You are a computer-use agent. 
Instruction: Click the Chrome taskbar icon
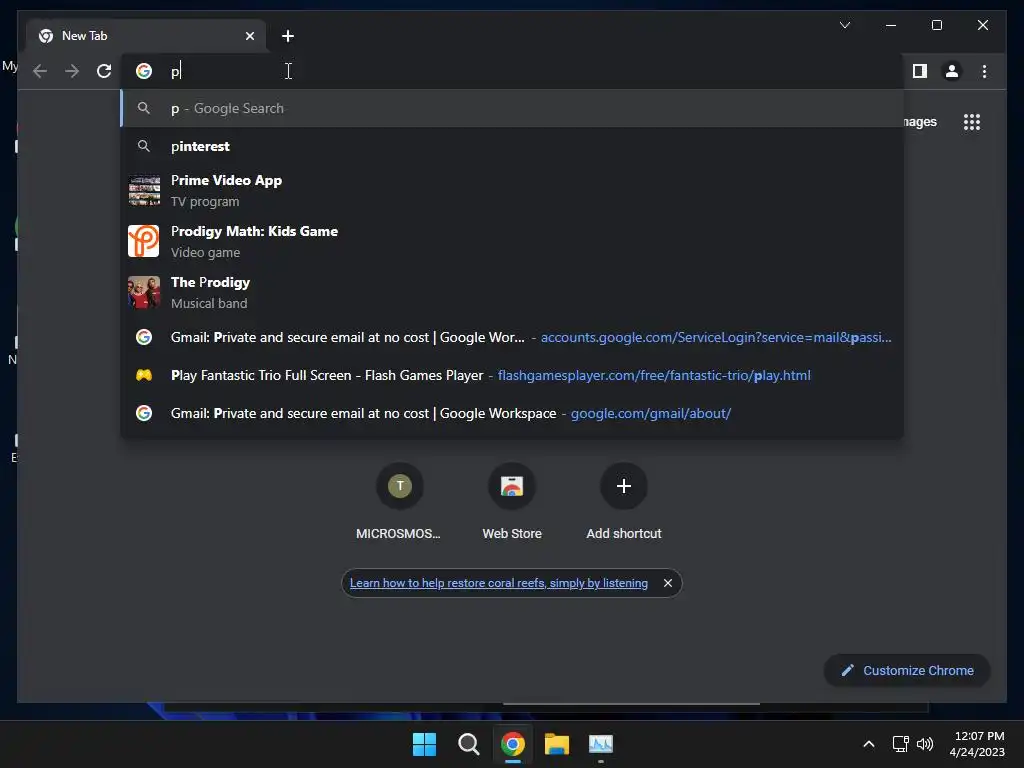[x=513, y=744]
